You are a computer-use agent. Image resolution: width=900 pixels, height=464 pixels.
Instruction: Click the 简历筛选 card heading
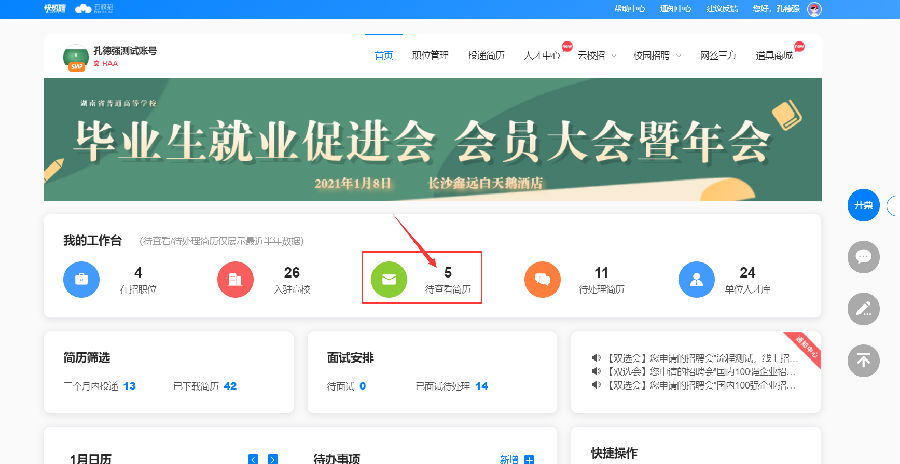(86, 358)
